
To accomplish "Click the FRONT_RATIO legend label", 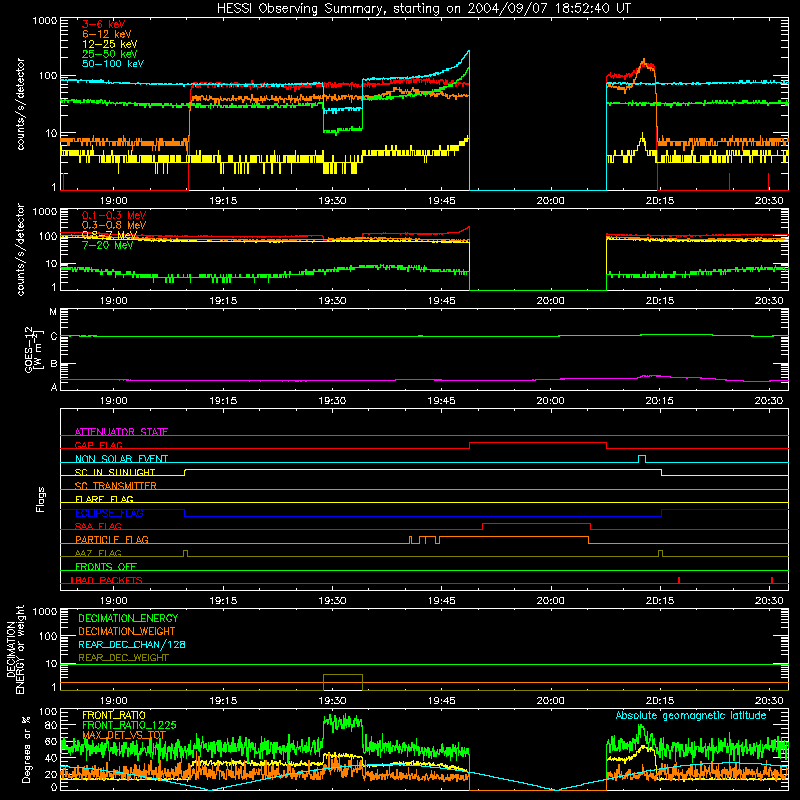I will pos(114,715).
